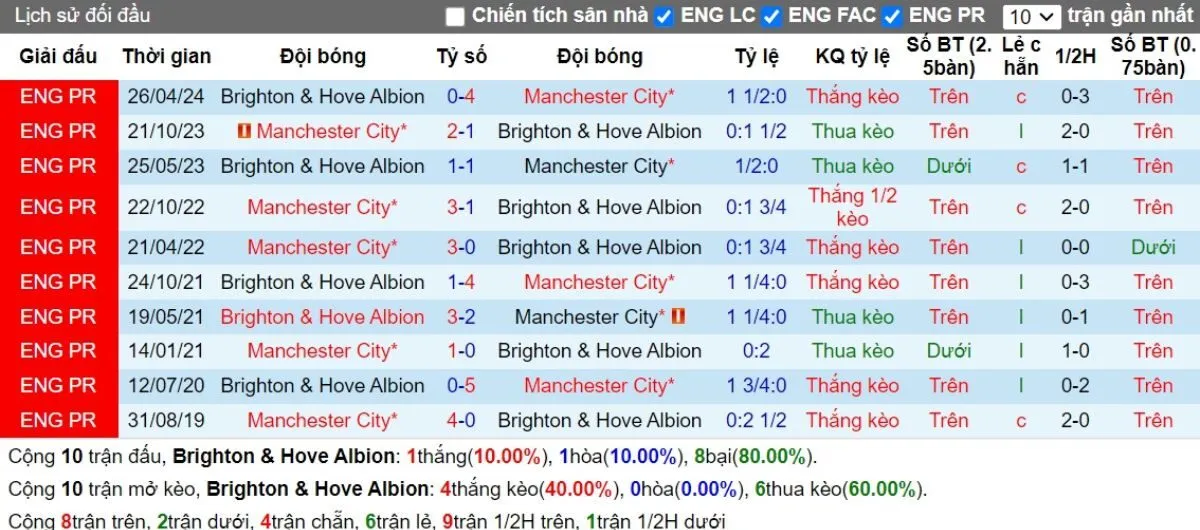This screenshot has width=1200, height=530.
Task: Uncheck the ENG LC filter
Action: pos(664,16)
